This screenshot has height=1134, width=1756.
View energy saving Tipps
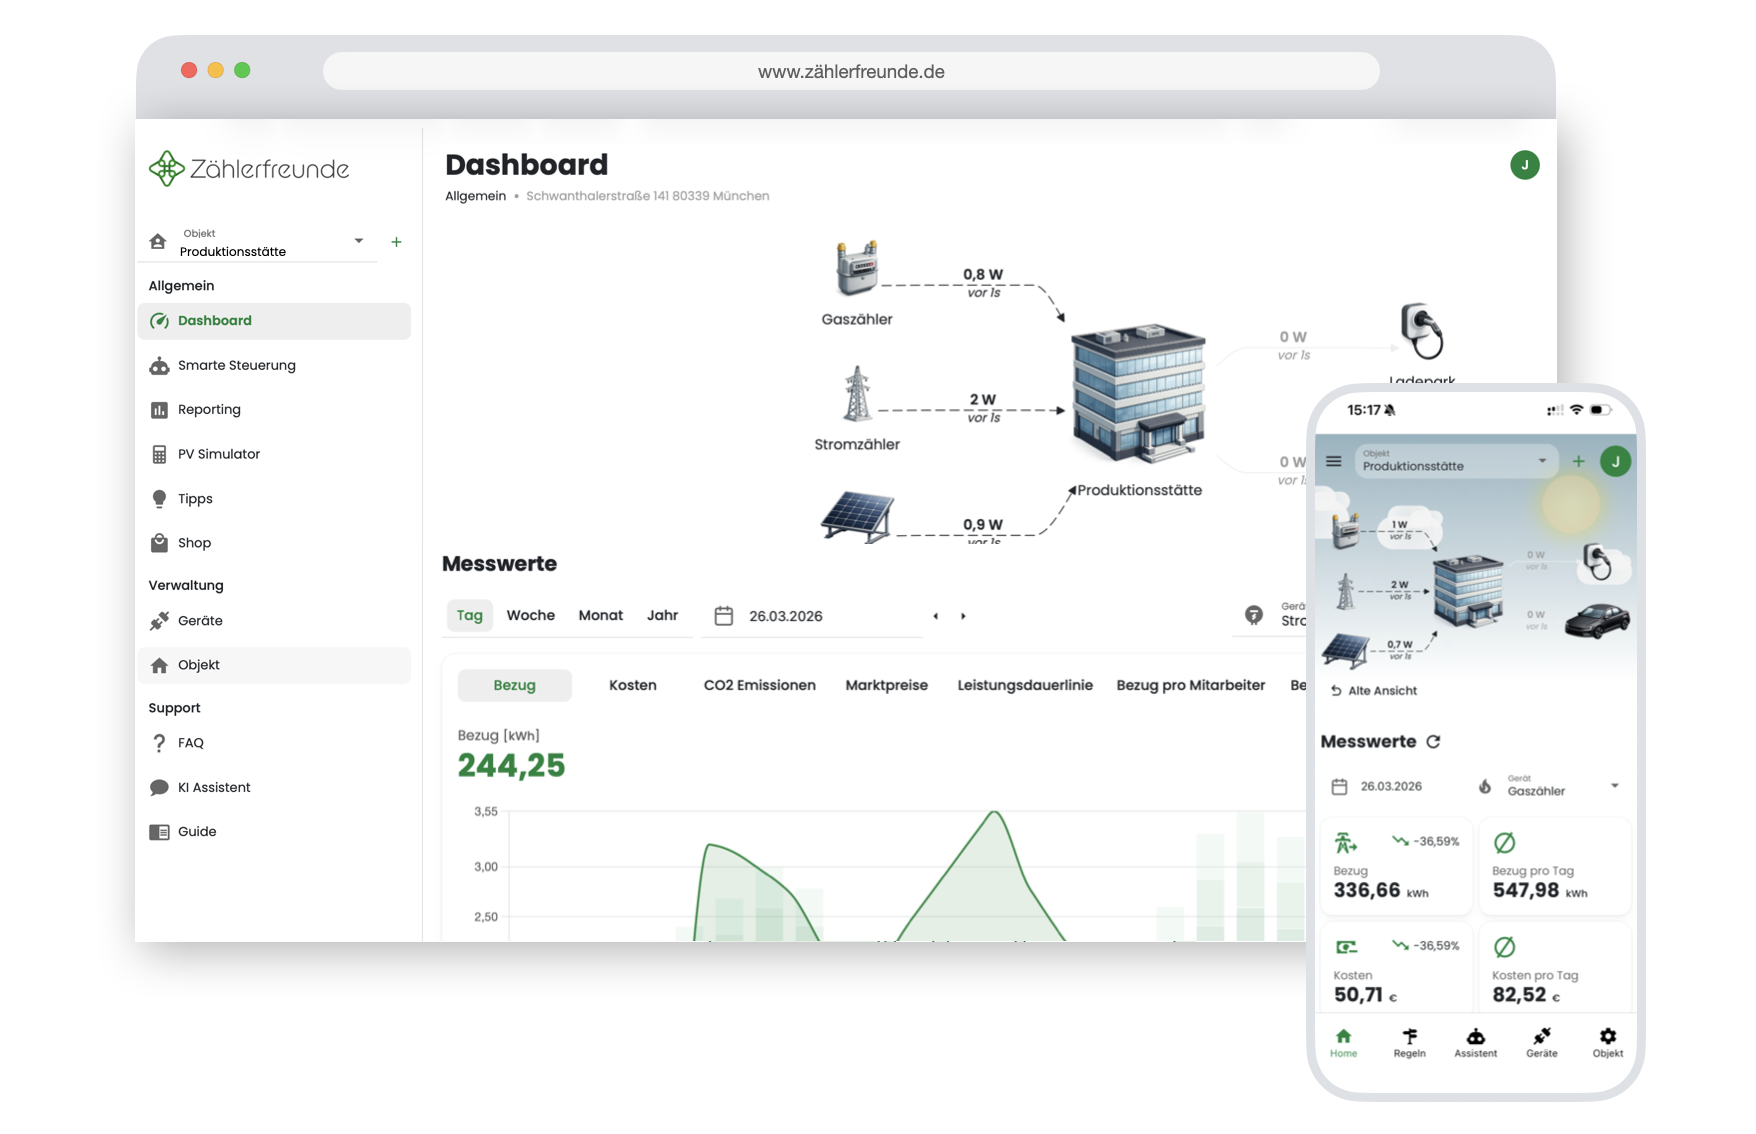pyautogui.click(x=195, y=498)
